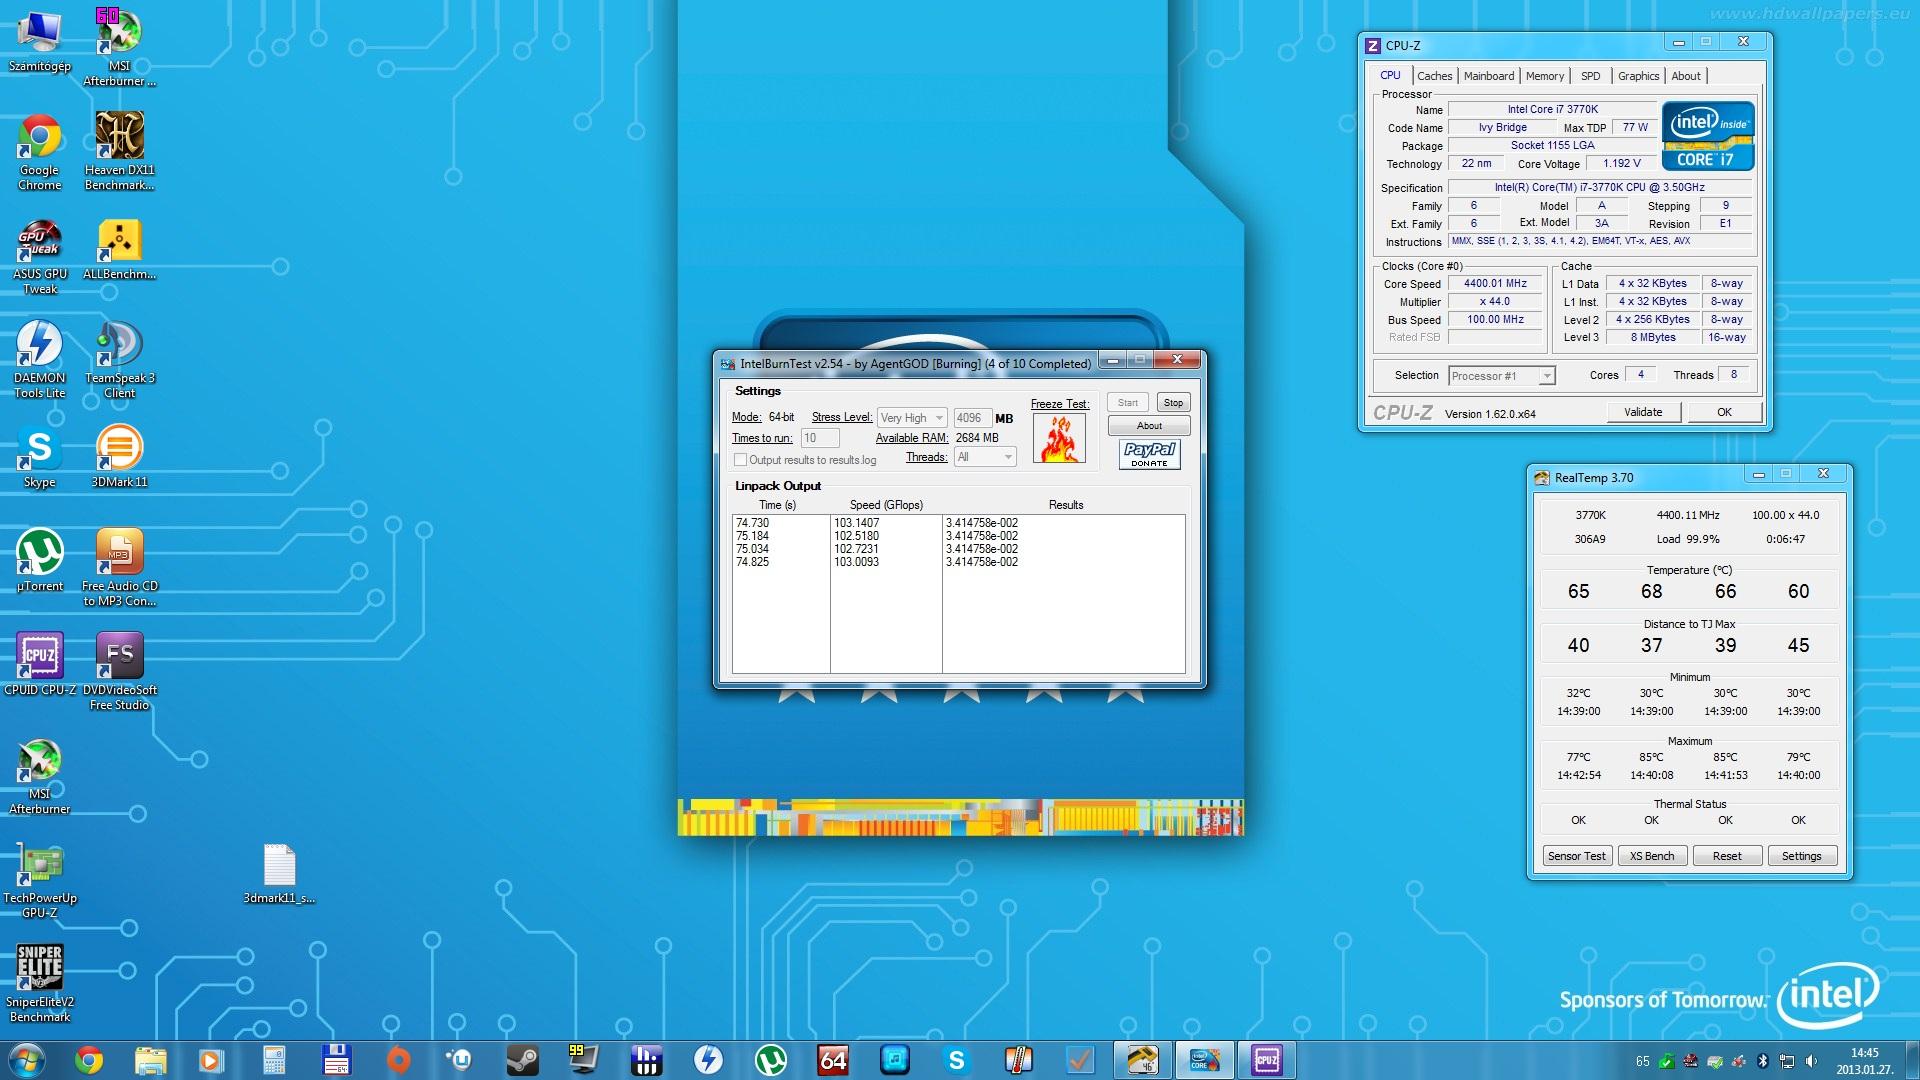Click the Stop button in IntelBurnTest
This screenshot has height=1080, width=1920.
click(1173, 403)
